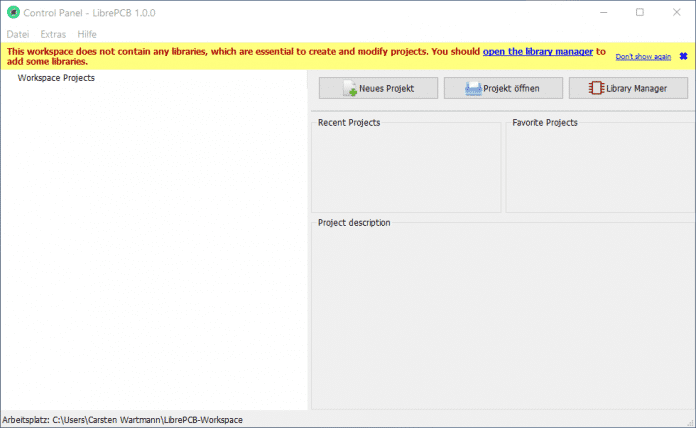The image size is (696, 428).
Task: Select the Workspace Projects tree item
Action: (x=56, y=77)
